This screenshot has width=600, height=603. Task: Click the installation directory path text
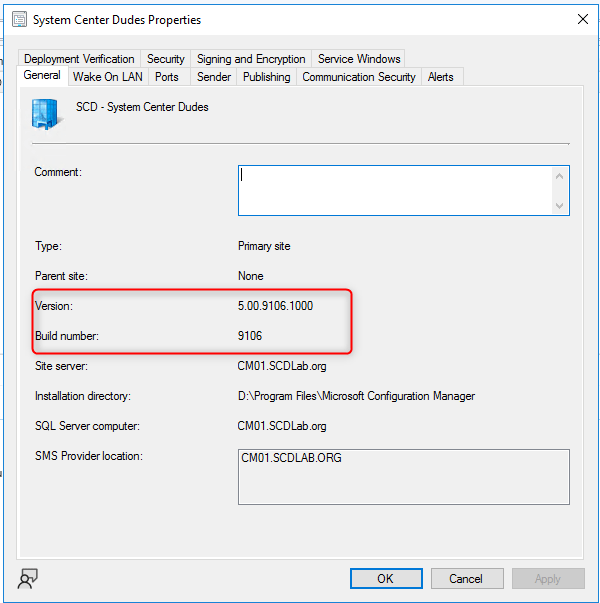point(356,396)
